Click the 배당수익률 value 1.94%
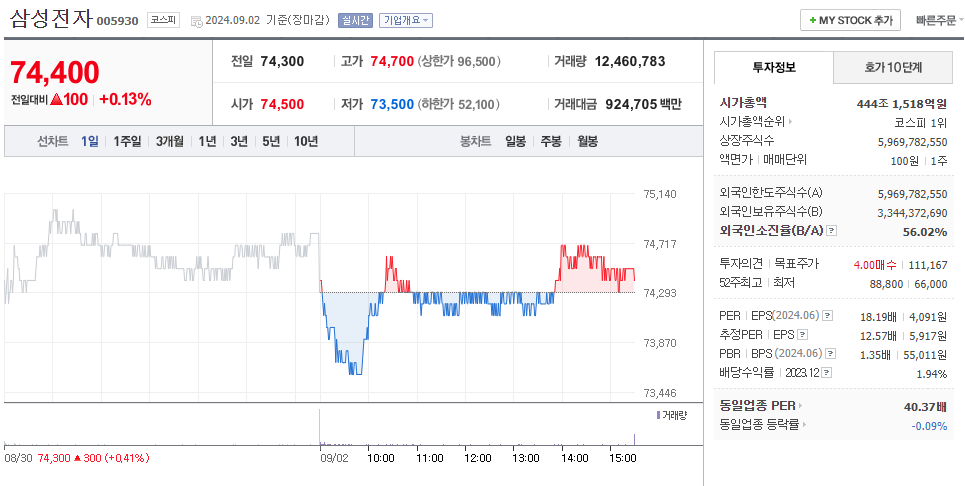Image resolution: width=965 pixels, height=486 pixels. pos(933,373)
